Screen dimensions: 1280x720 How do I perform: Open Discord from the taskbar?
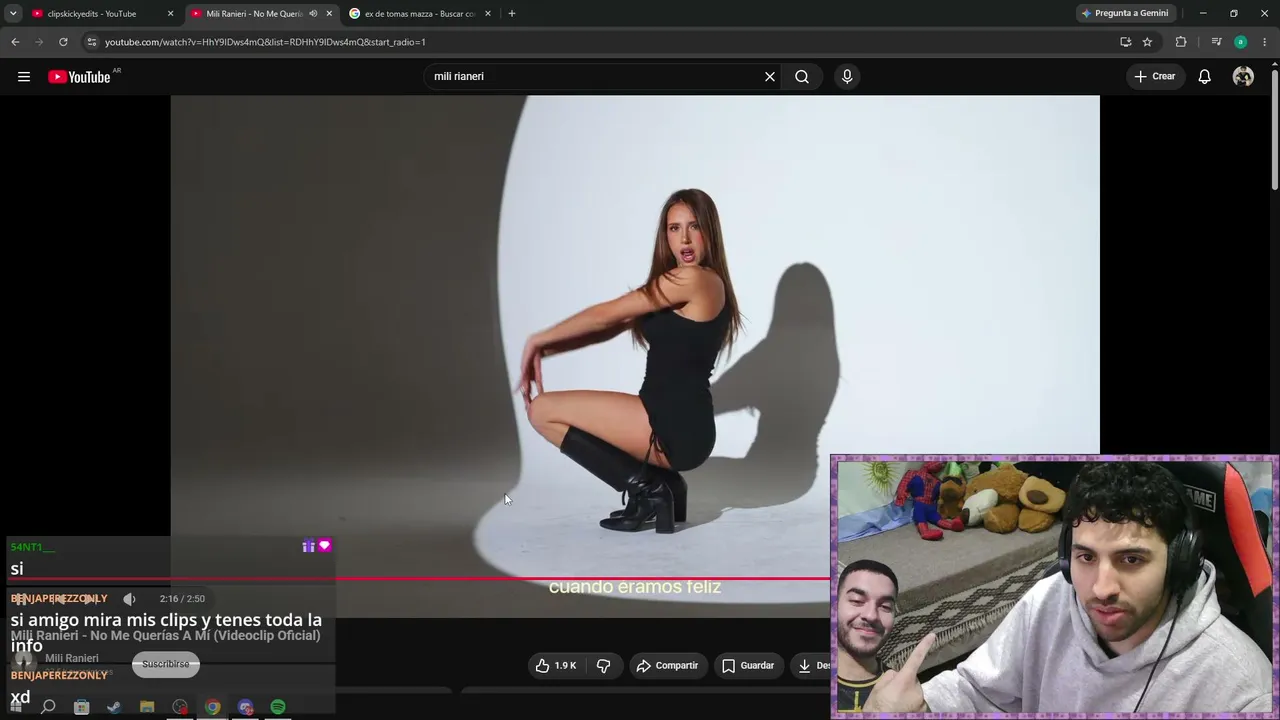coord(245,707)
